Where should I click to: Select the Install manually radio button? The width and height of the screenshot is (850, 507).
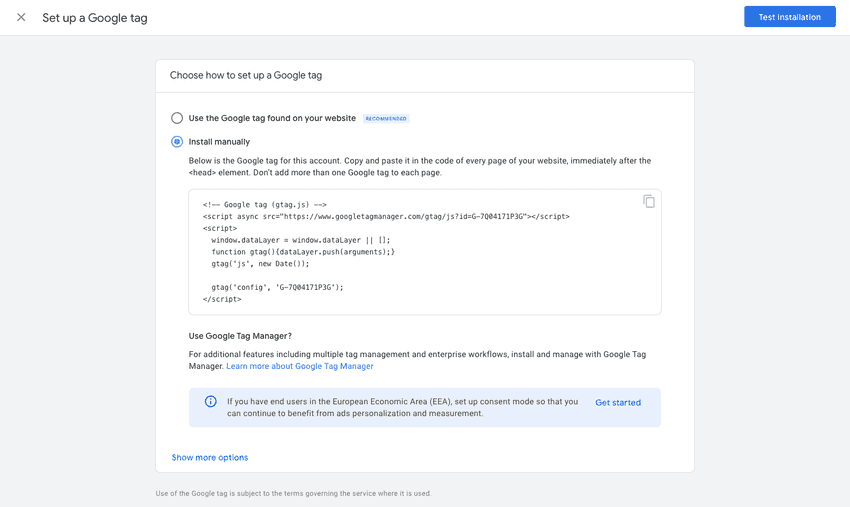[x=177, y=142]
